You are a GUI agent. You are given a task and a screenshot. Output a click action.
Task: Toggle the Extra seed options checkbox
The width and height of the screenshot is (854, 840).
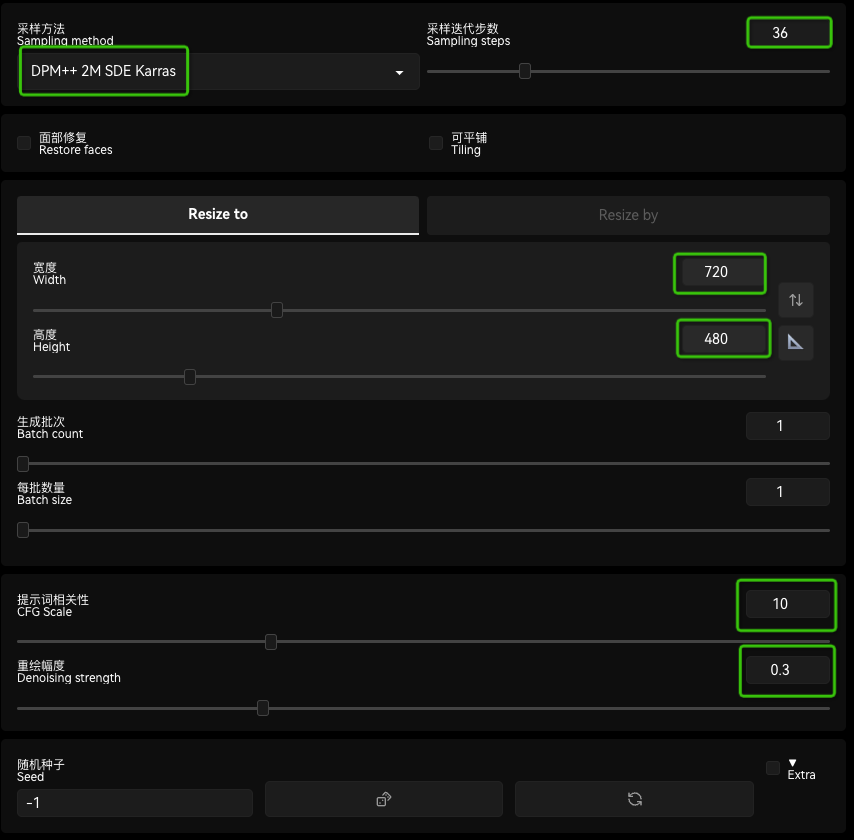771,768
